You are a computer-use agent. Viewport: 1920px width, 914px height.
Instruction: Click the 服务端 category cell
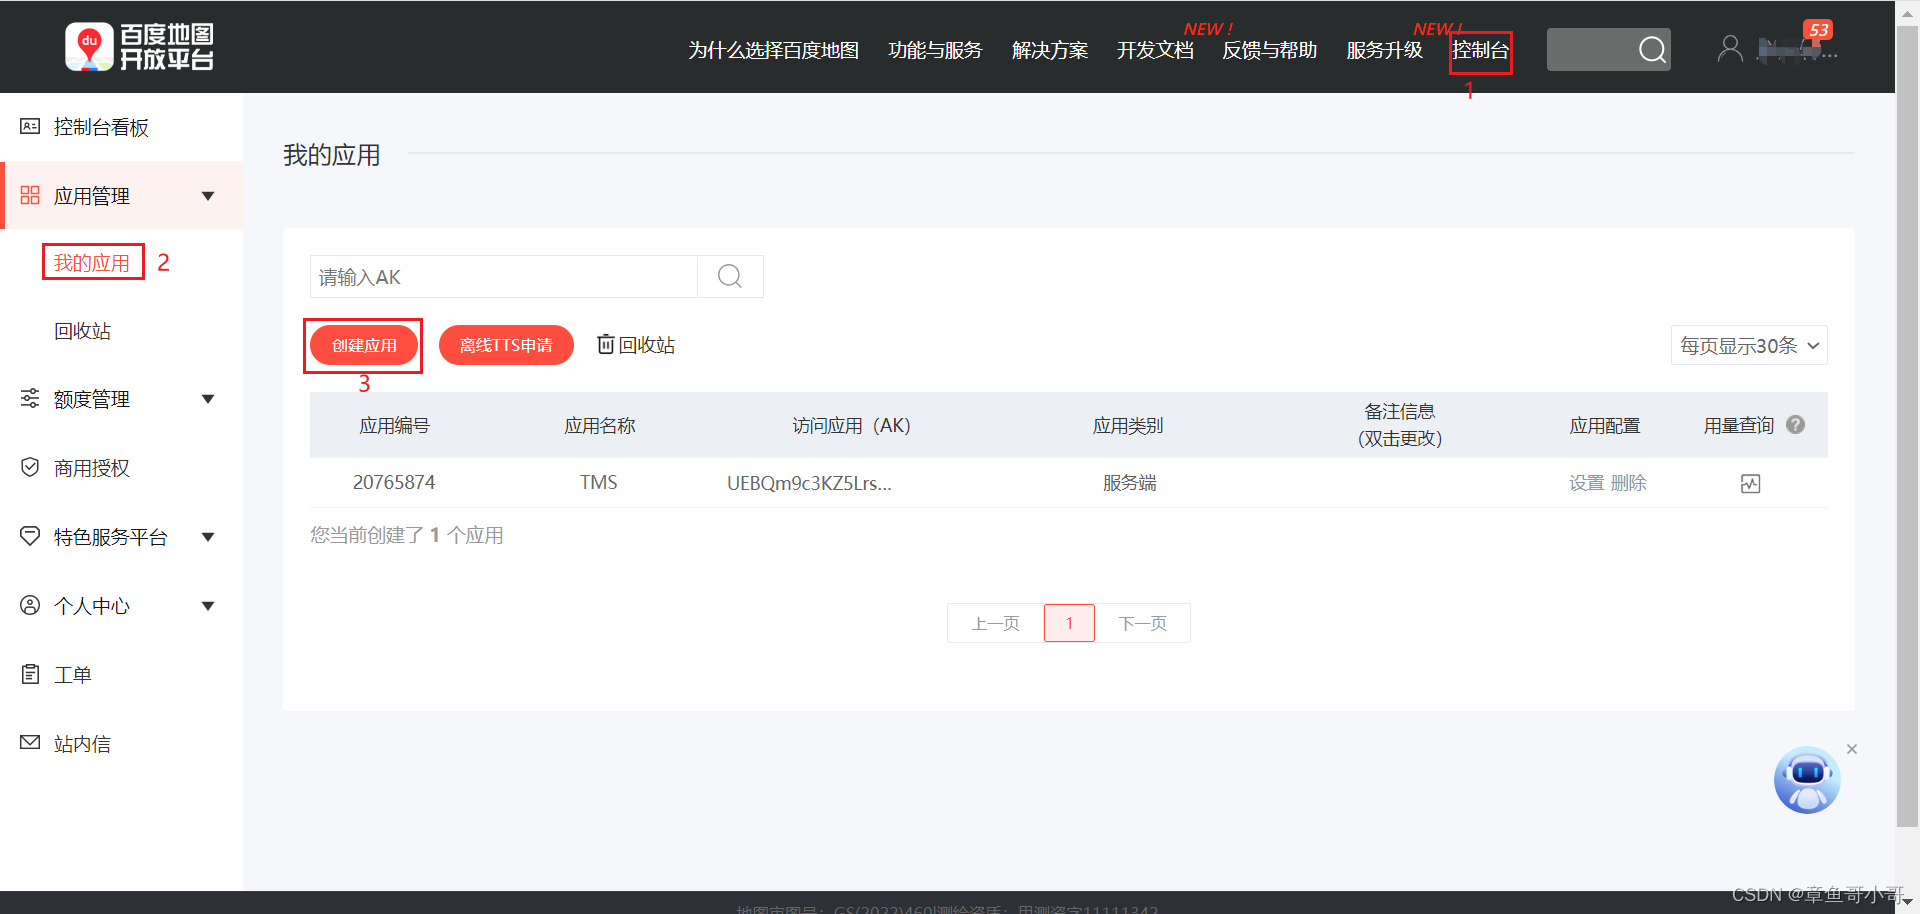pyautogui.click(x=1129, y=483)
